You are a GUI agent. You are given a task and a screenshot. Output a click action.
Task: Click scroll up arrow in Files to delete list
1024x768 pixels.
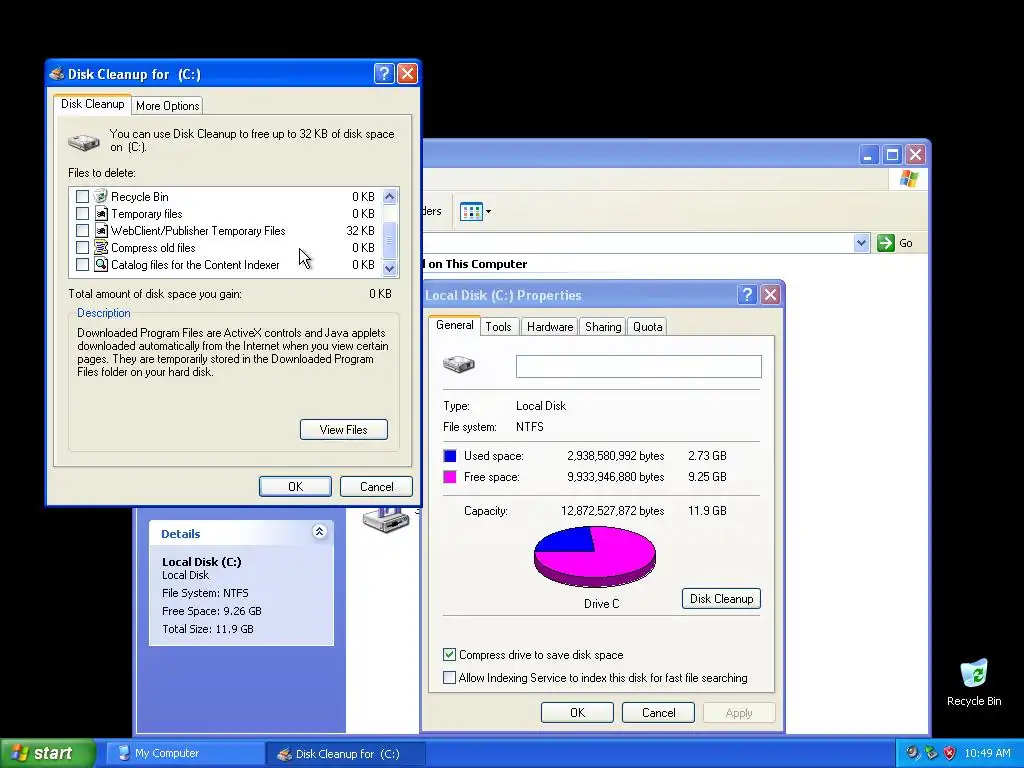(x=390, y=196)
